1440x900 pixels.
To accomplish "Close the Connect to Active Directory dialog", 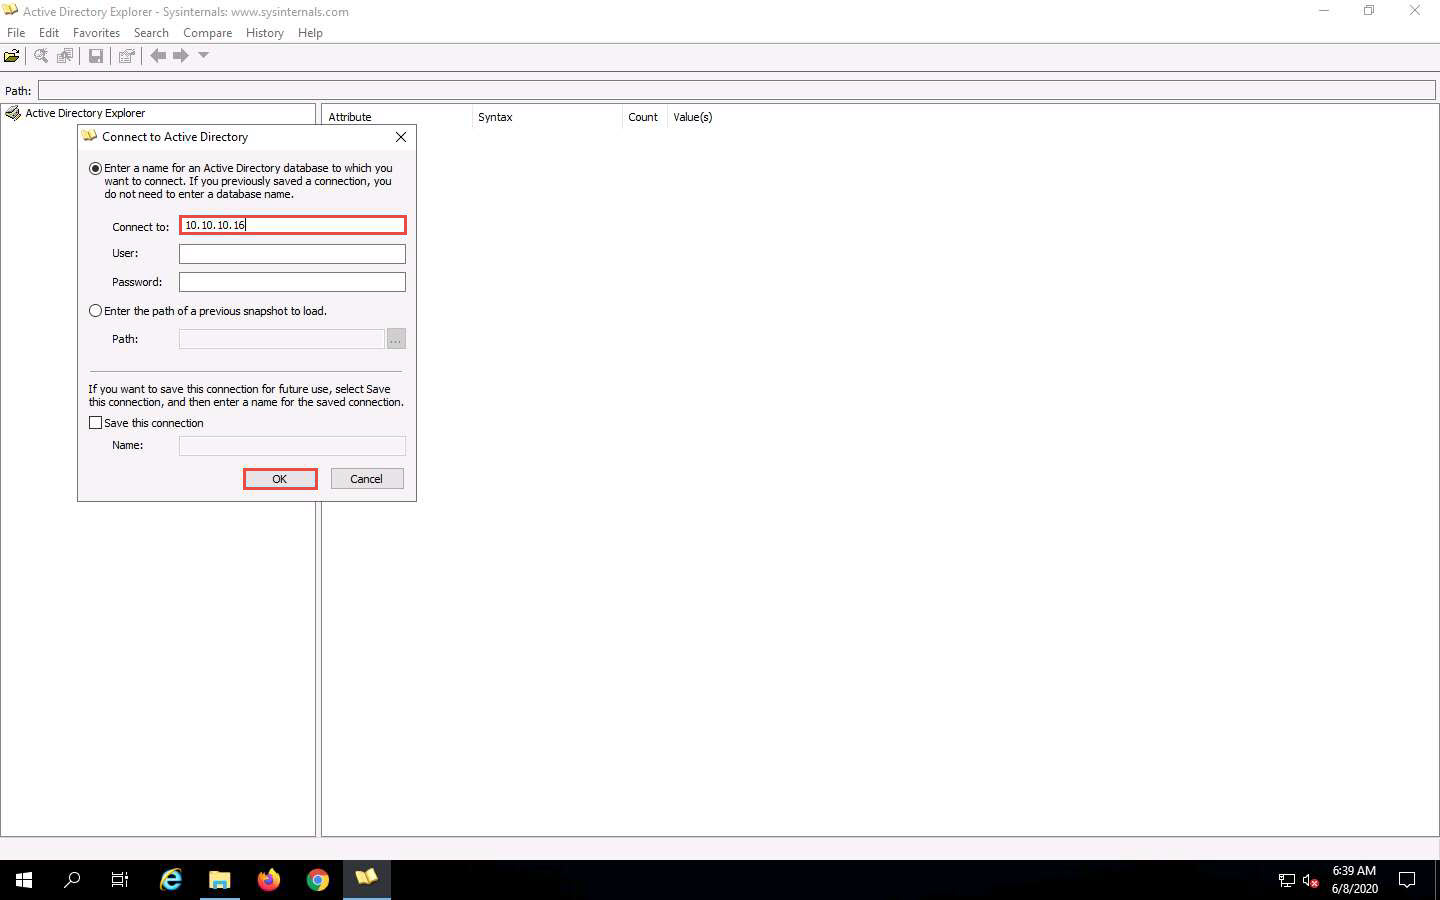I will (x=401, y=137).
